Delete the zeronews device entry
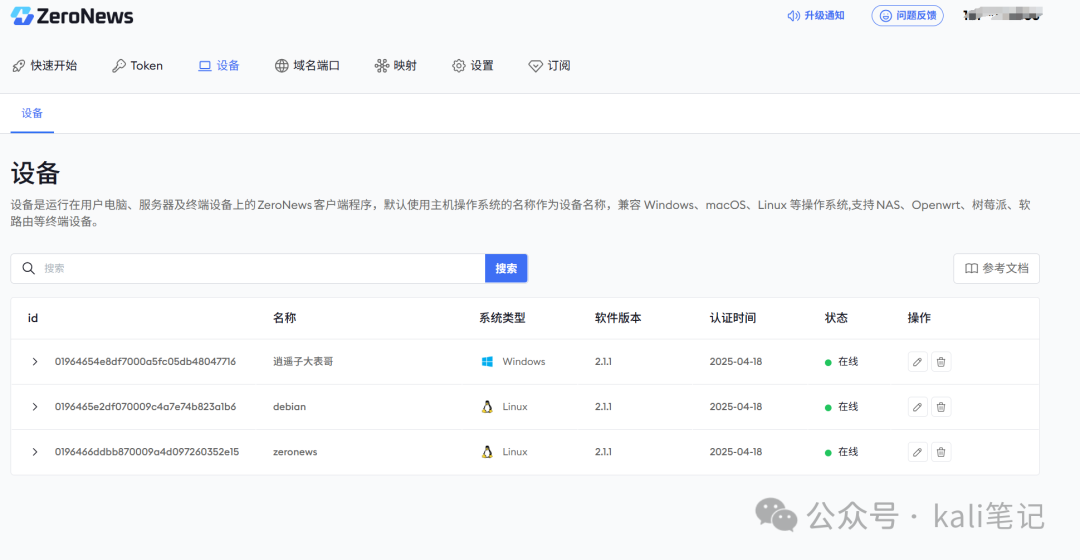This screenshot has height=560, width=1080. (x=941, y=452)
